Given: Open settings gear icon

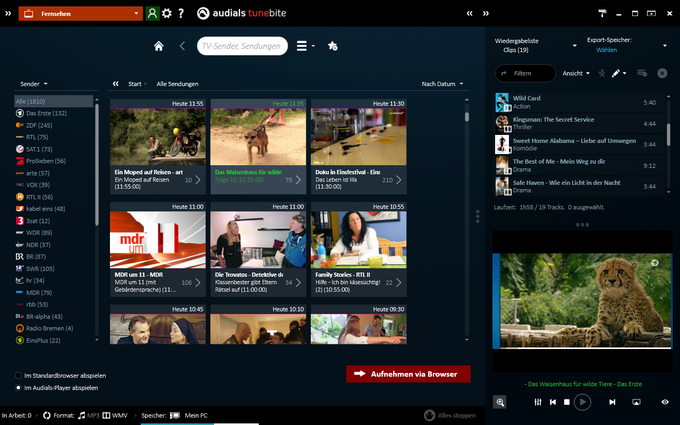Looking at the screenshot, I should (x=167, y=13).
